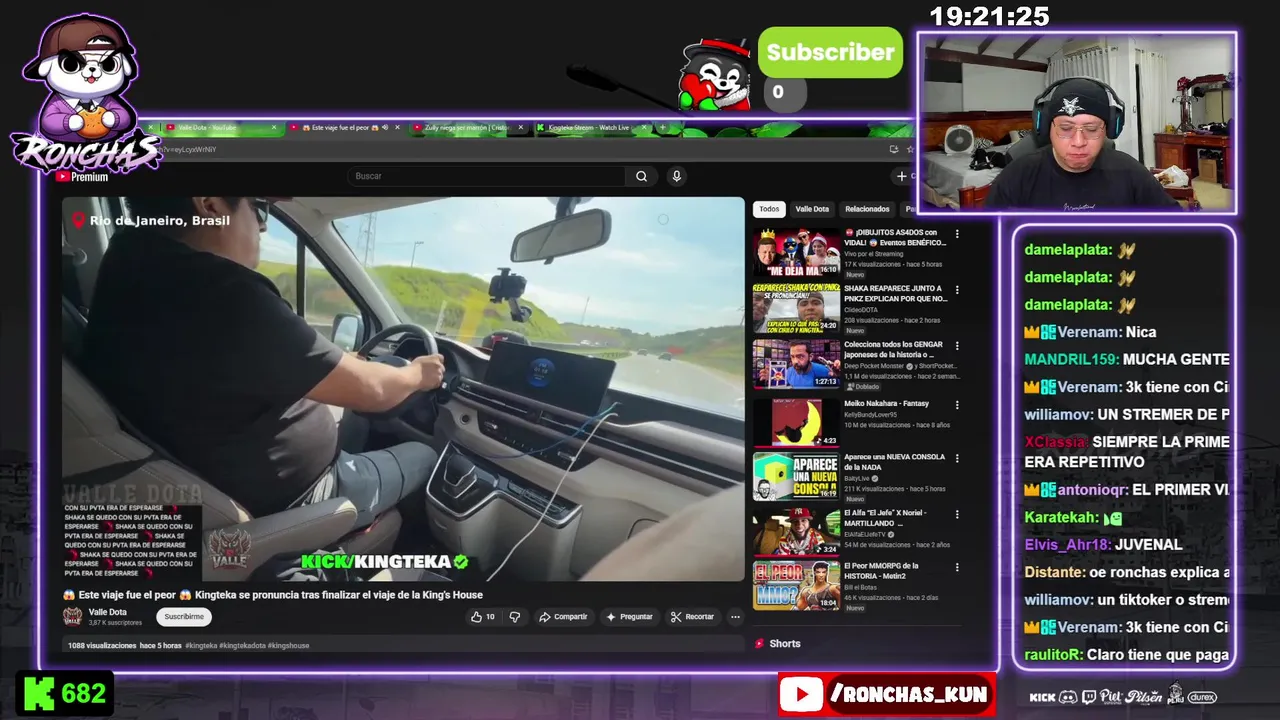Click the Preguntar button
Viewport: 1280px width, 720px height.
coord(629,617)
